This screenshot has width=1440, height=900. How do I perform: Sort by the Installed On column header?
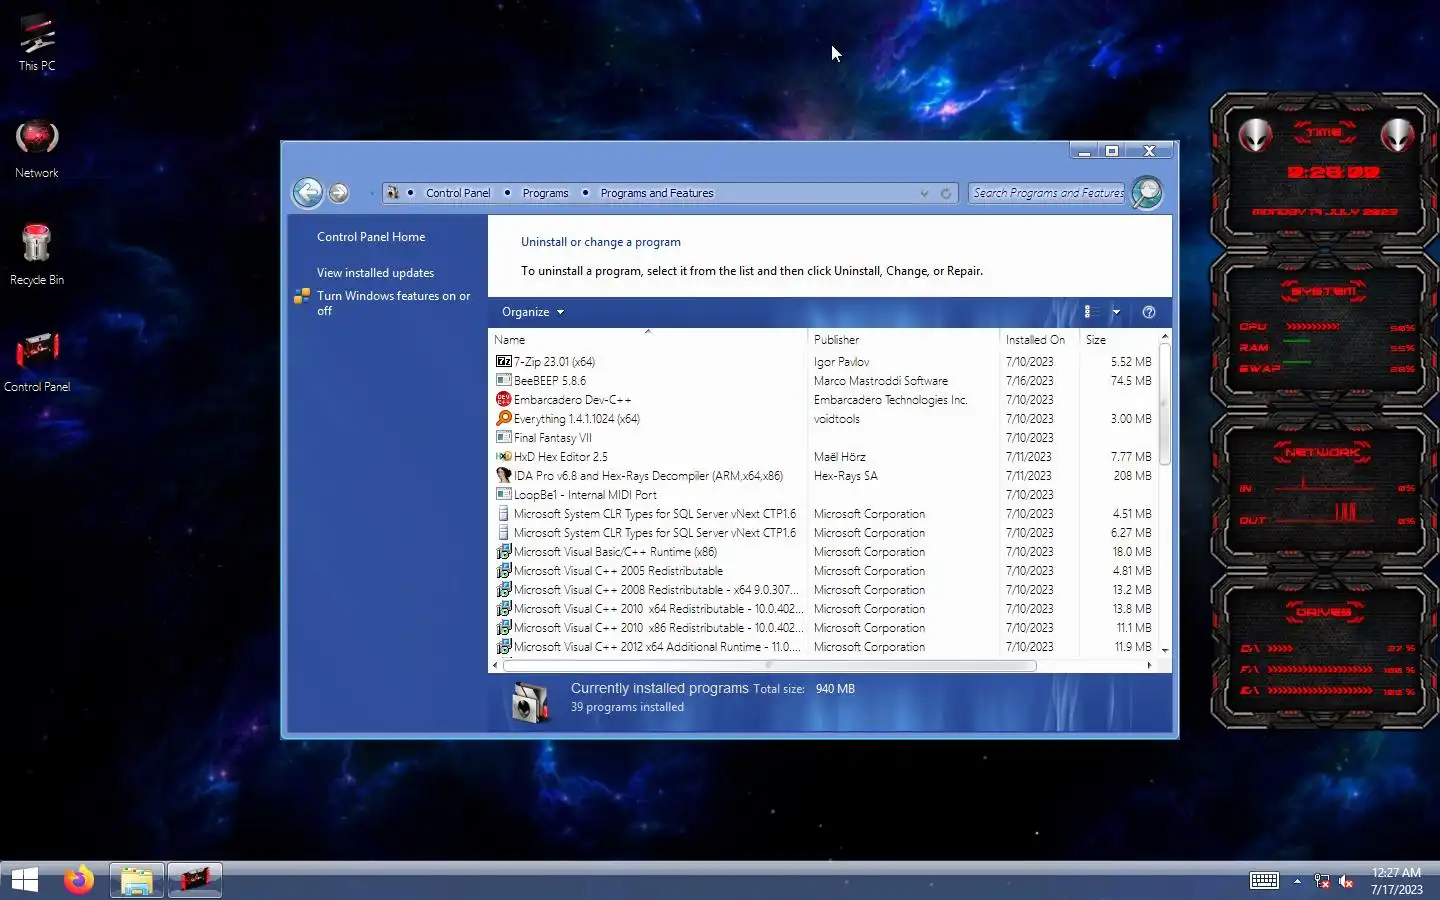coord(1039,340)
